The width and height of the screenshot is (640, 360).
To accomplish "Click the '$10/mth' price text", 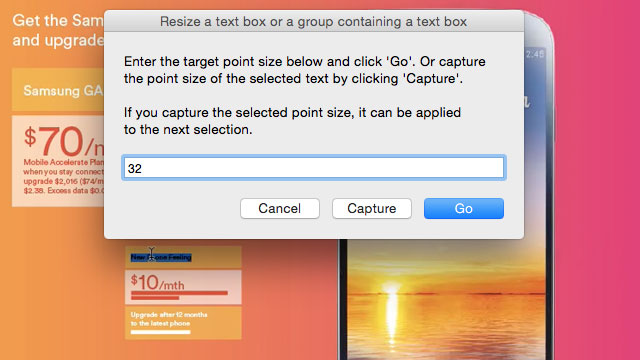I will point(158,282).
